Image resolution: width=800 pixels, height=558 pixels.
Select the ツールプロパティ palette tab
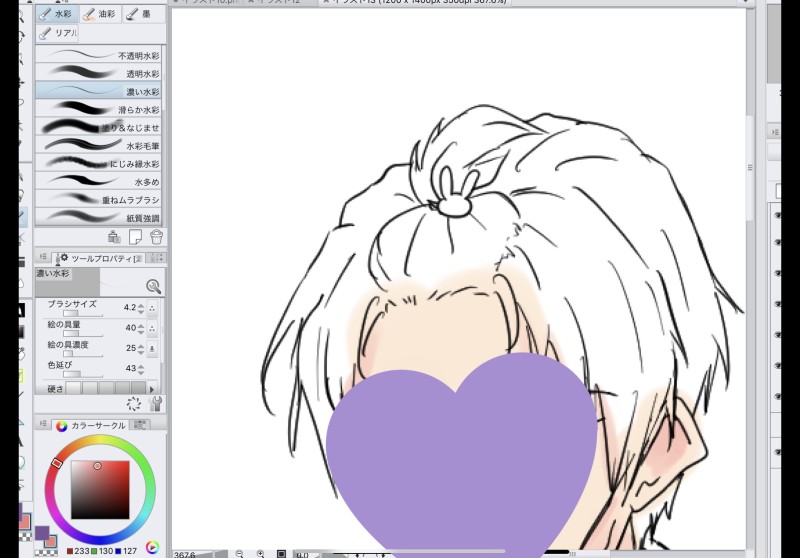click(x=98, y=259)
